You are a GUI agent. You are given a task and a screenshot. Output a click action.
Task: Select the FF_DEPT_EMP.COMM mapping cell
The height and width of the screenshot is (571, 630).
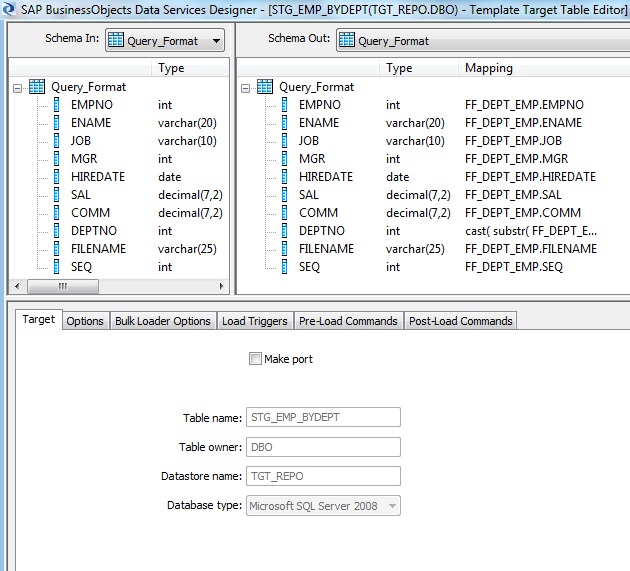tap(523, 213)
